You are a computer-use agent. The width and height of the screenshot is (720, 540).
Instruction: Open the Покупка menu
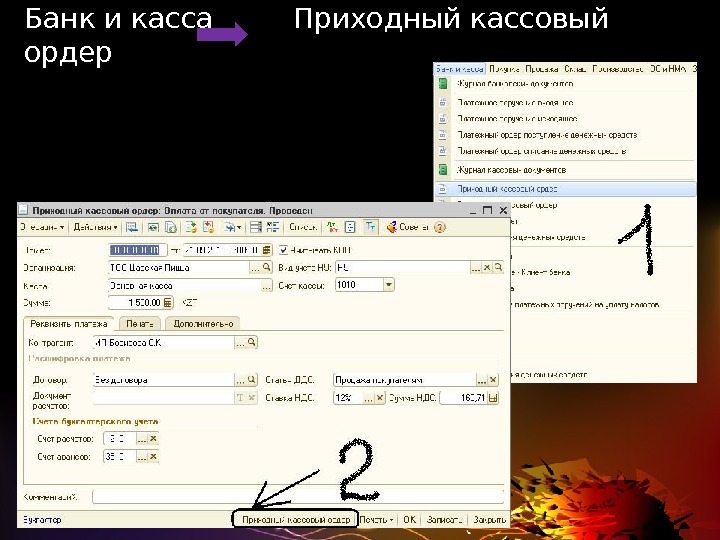(504, 69)
